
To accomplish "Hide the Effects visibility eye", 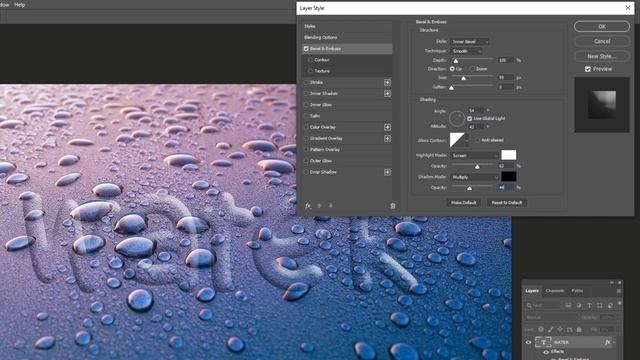I will pos(546,352).
